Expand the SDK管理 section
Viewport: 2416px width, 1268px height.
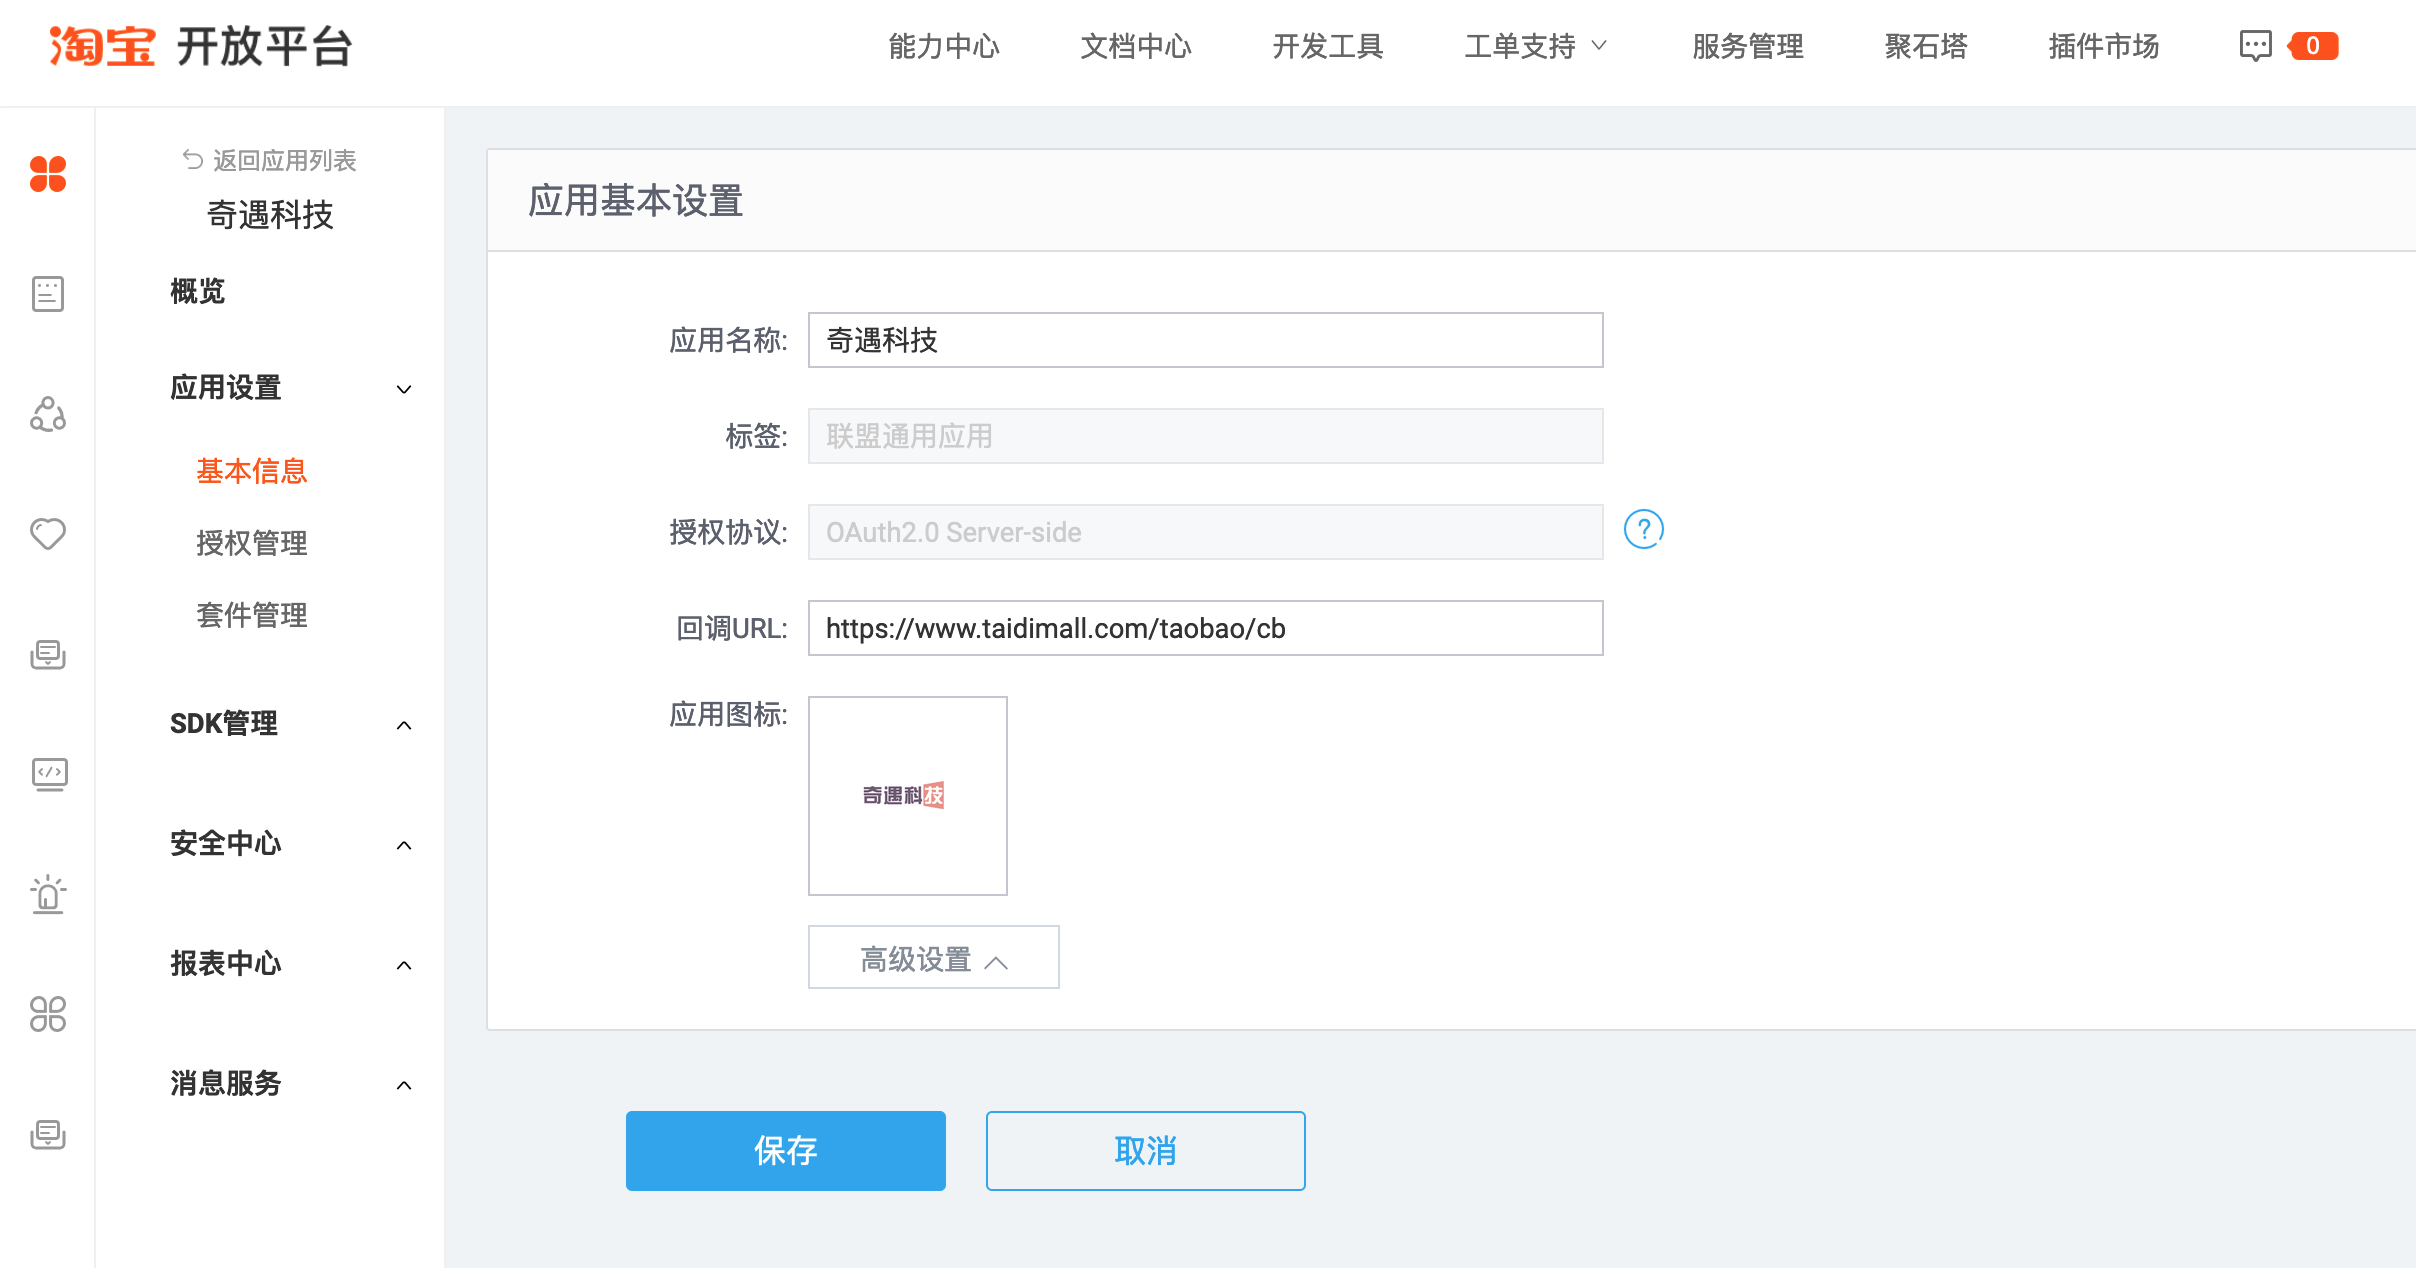(403, 725)
